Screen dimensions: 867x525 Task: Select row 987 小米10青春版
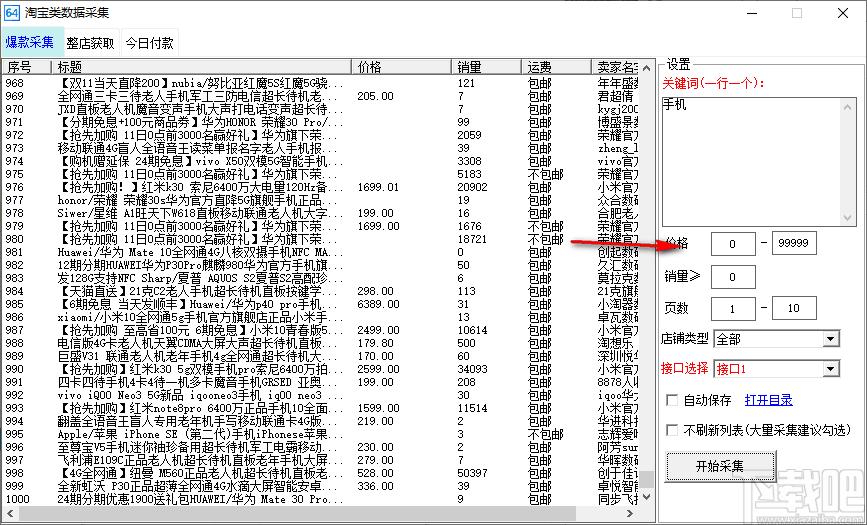point(321,330)
